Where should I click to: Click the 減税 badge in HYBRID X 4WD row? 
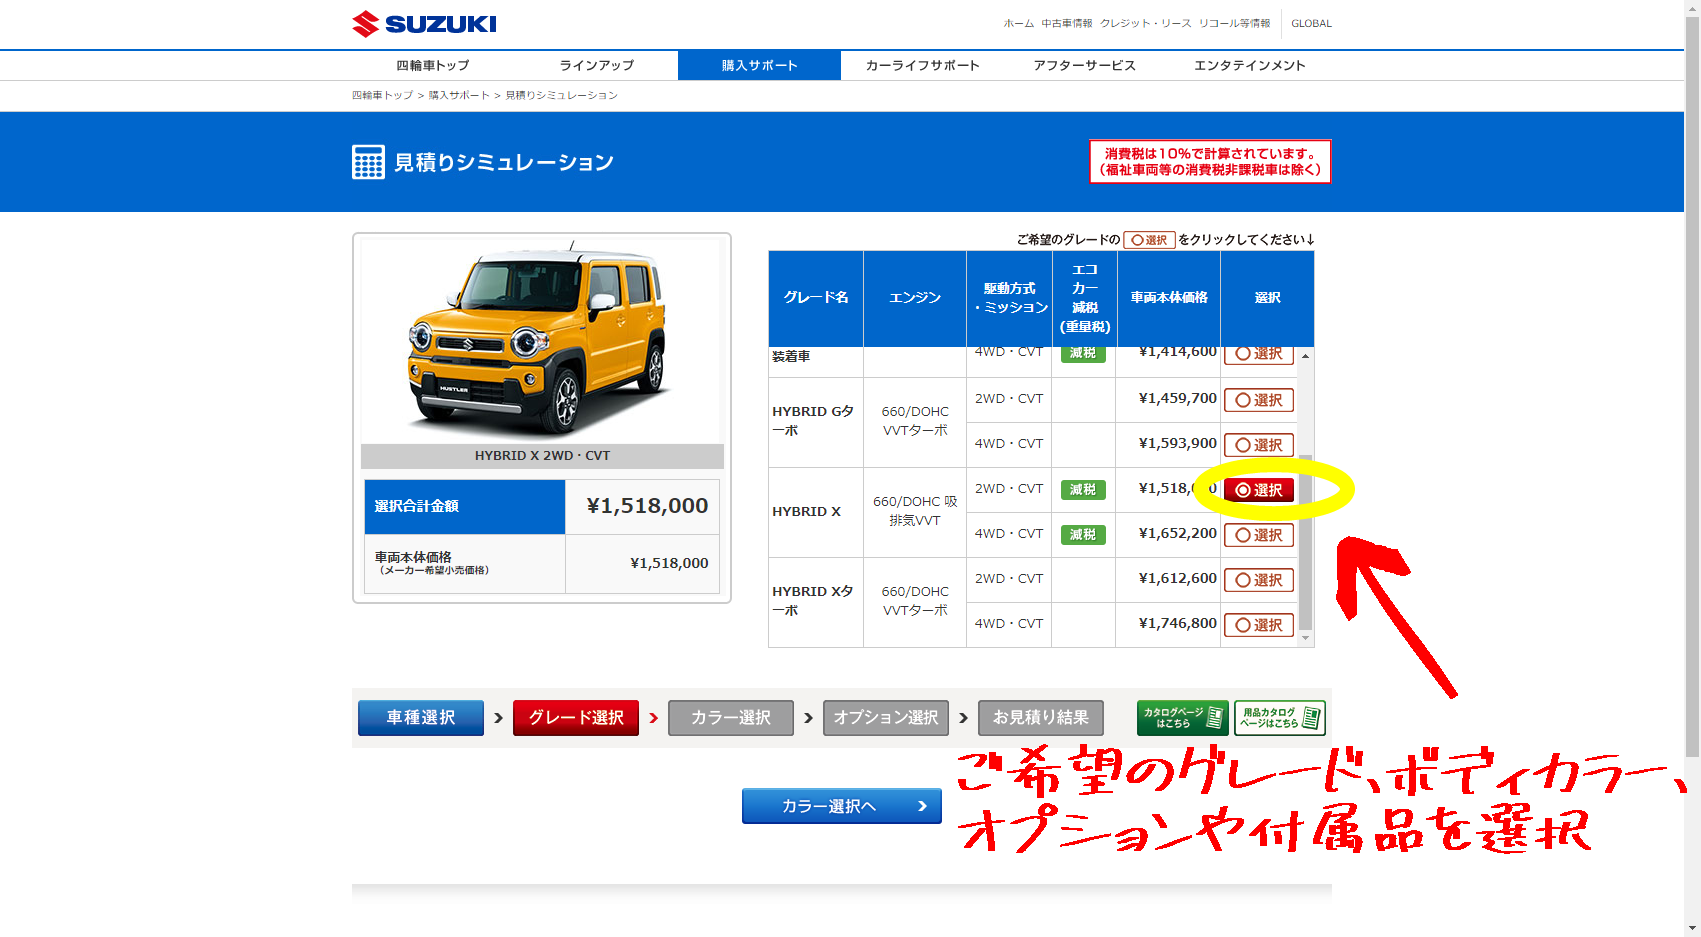[x=1083, y=535]
